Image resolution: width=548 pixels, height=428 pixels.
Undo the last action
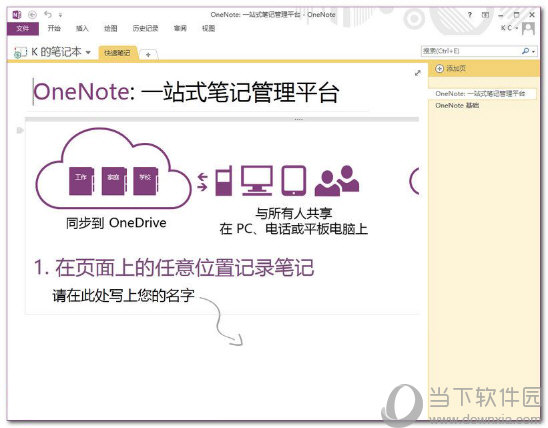click(x=48, y=14)
